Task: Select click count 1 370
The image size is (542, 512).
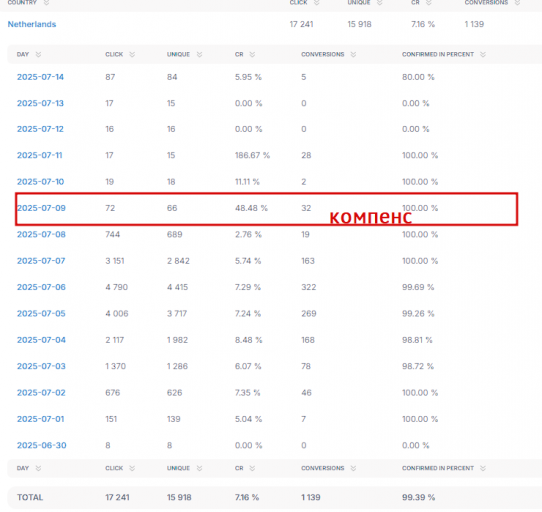Action: pyautogui.click(x=115, y=366)
